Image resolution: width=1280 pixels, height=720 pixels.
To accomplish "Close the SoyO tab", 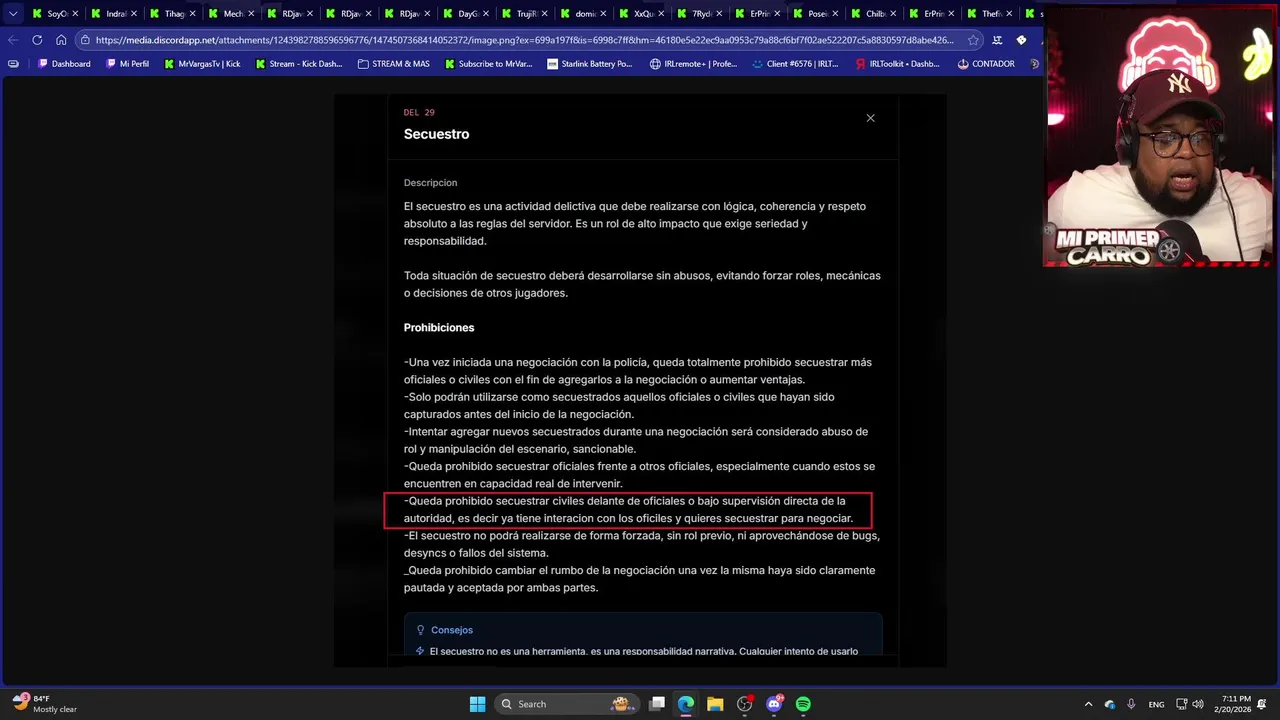I will coord(75,14).
